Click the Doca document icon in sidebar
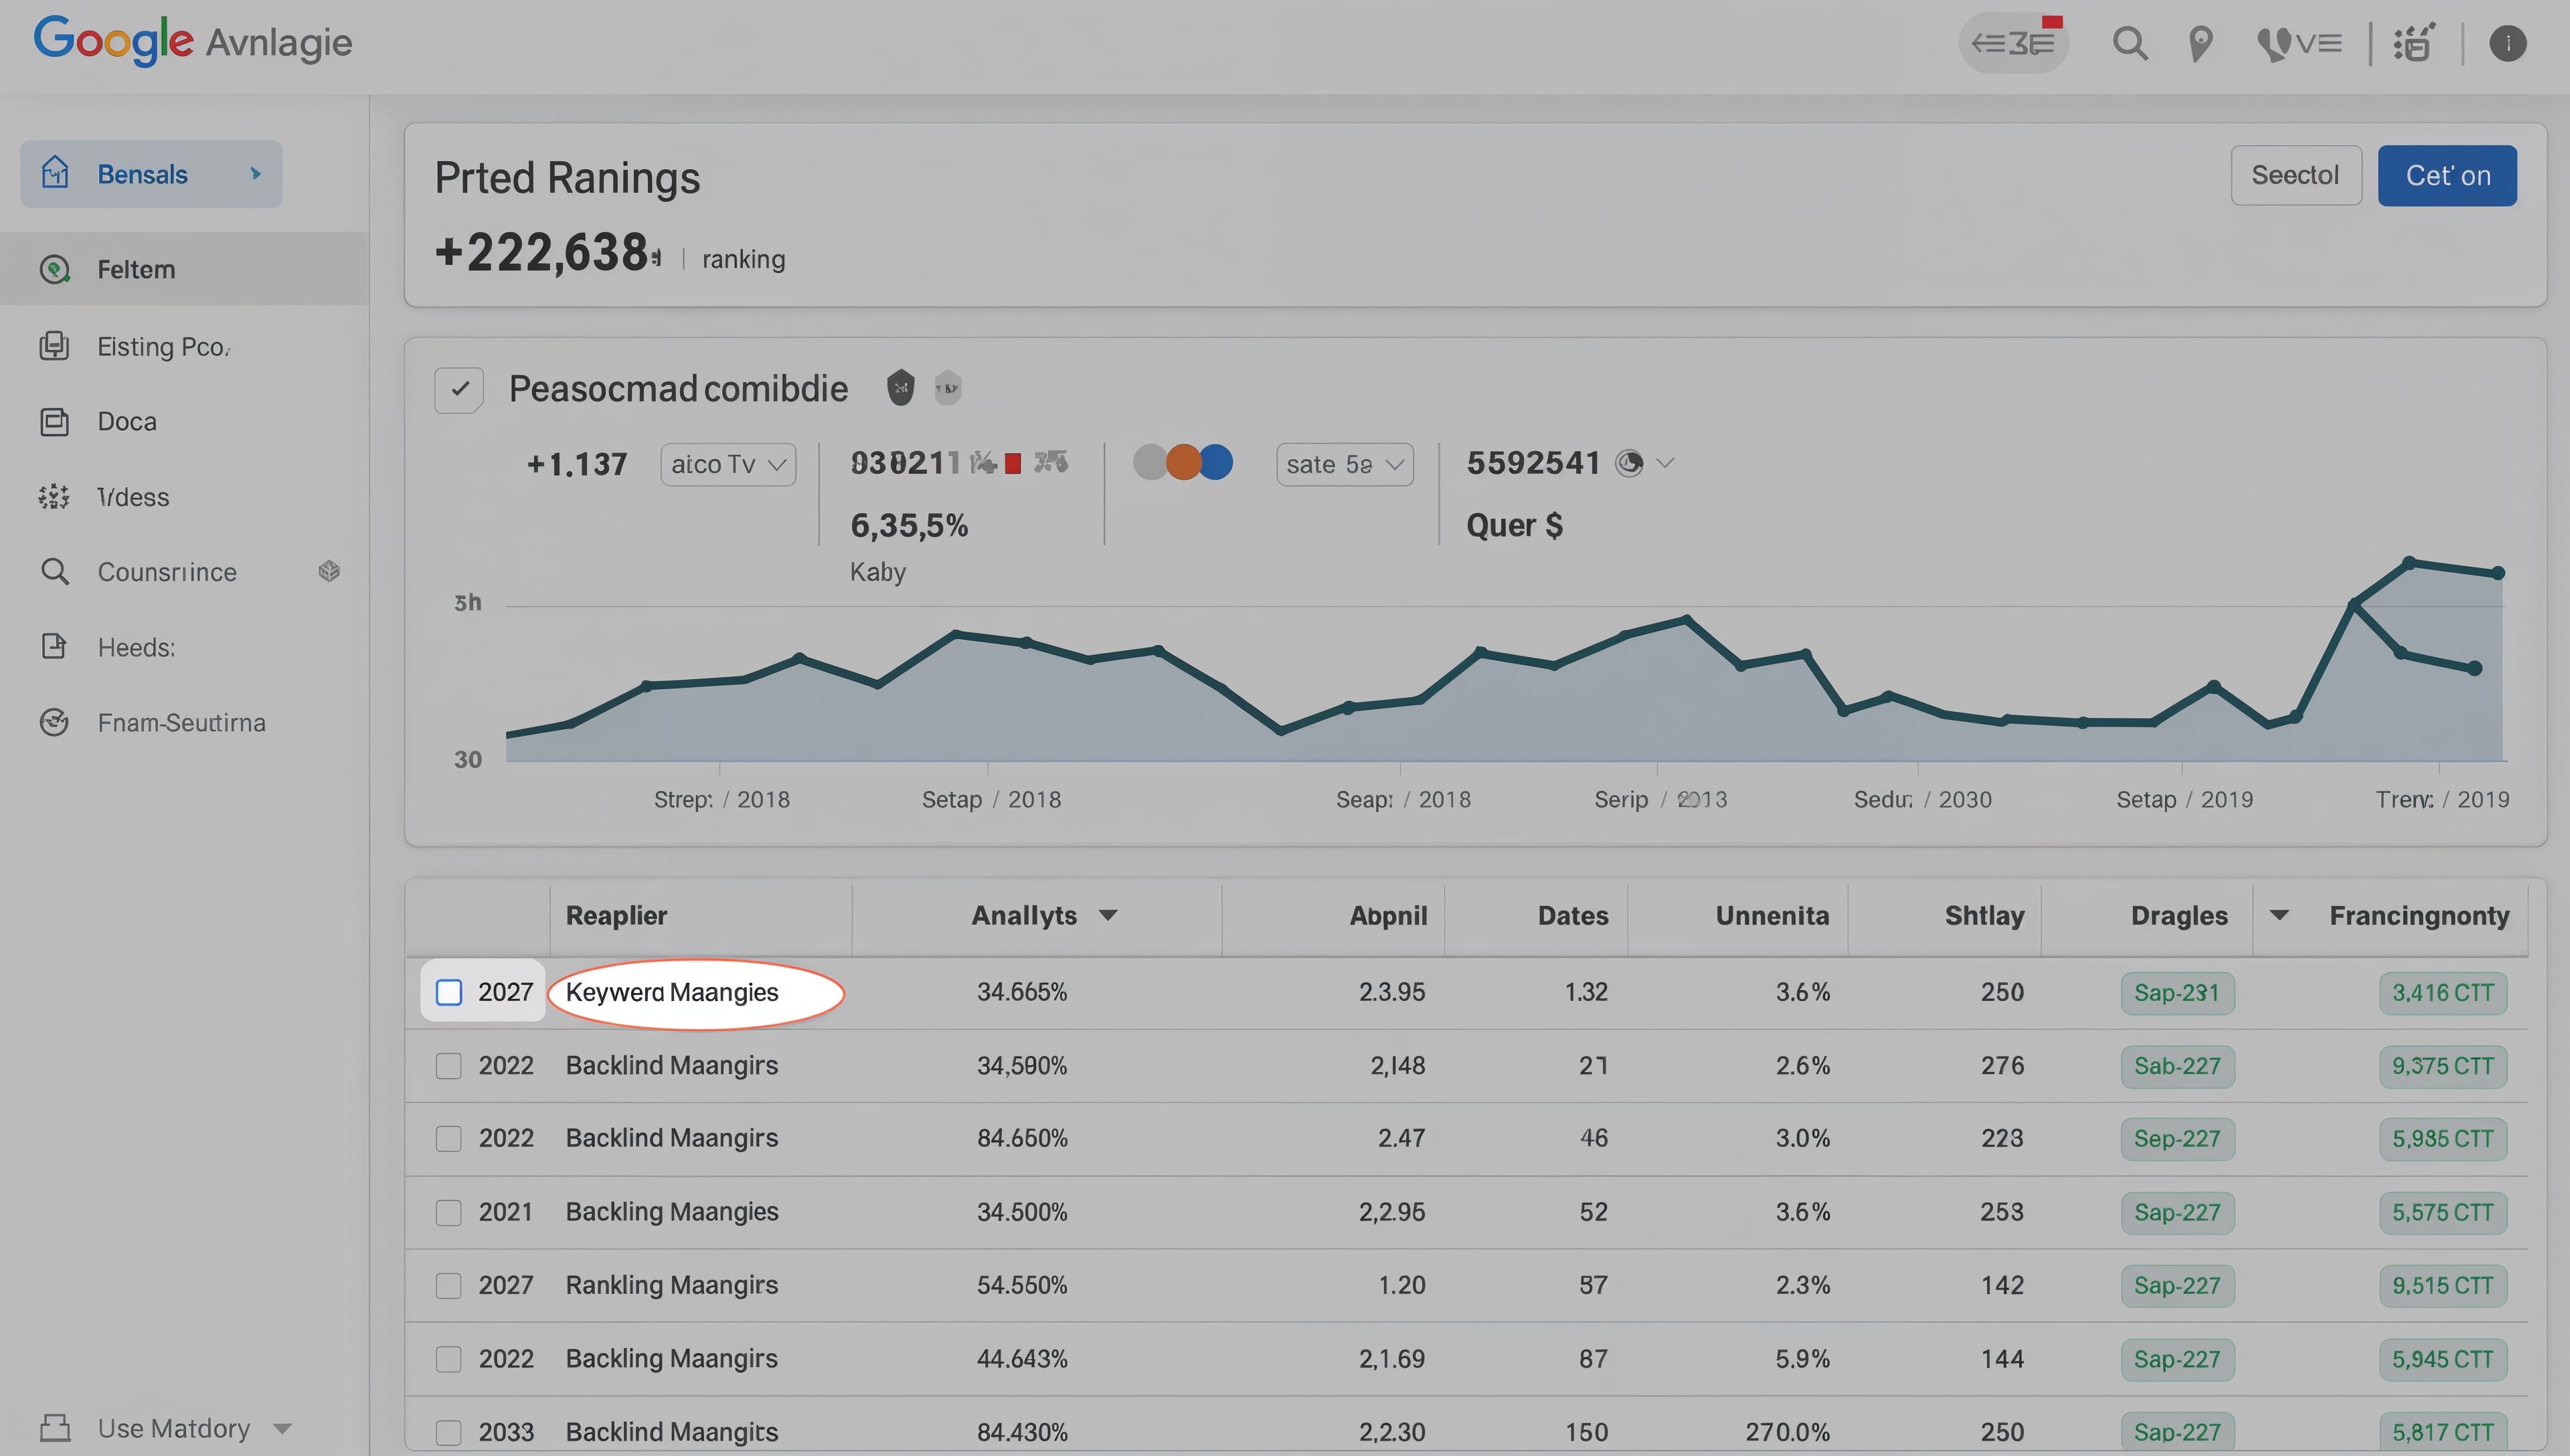The height and width of the screenshot is (1456, 2570). pos(55,421)
